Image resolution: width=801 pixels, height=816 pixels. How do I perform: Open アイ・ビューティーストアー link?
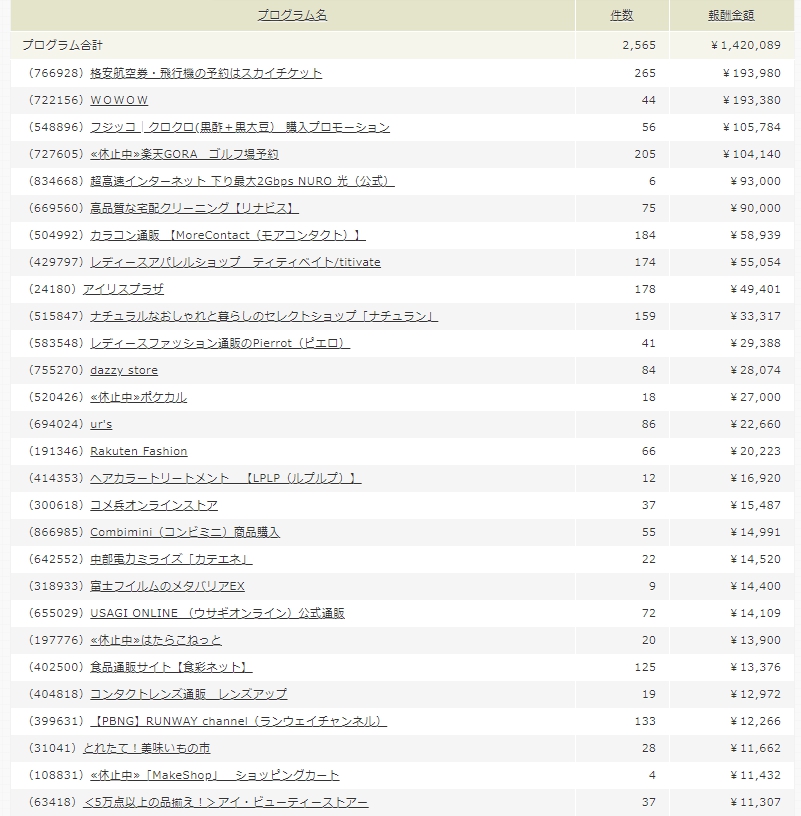[x=225, y=804]
